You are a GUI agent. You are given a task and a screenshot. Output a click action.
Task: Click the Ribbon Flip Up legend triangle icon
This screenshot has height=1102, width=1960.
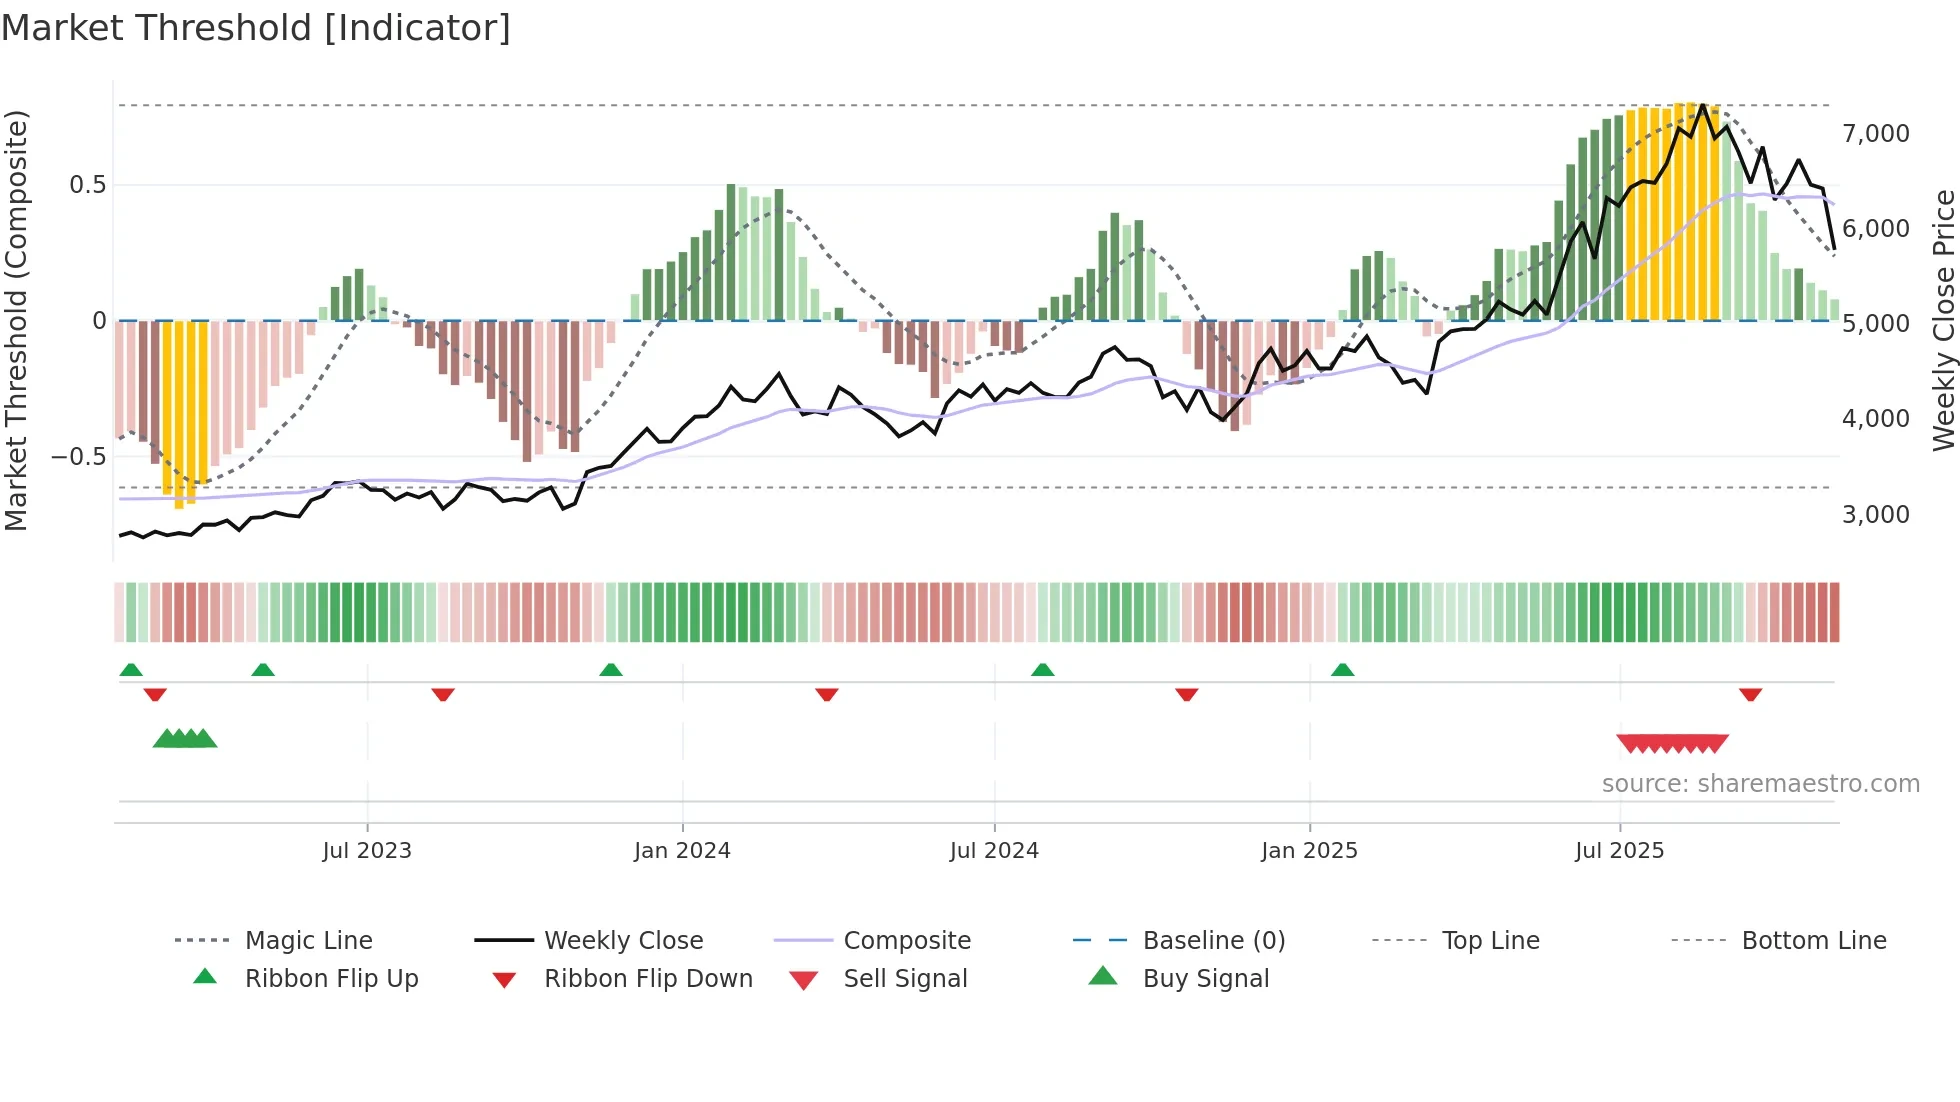click(205, 977)
